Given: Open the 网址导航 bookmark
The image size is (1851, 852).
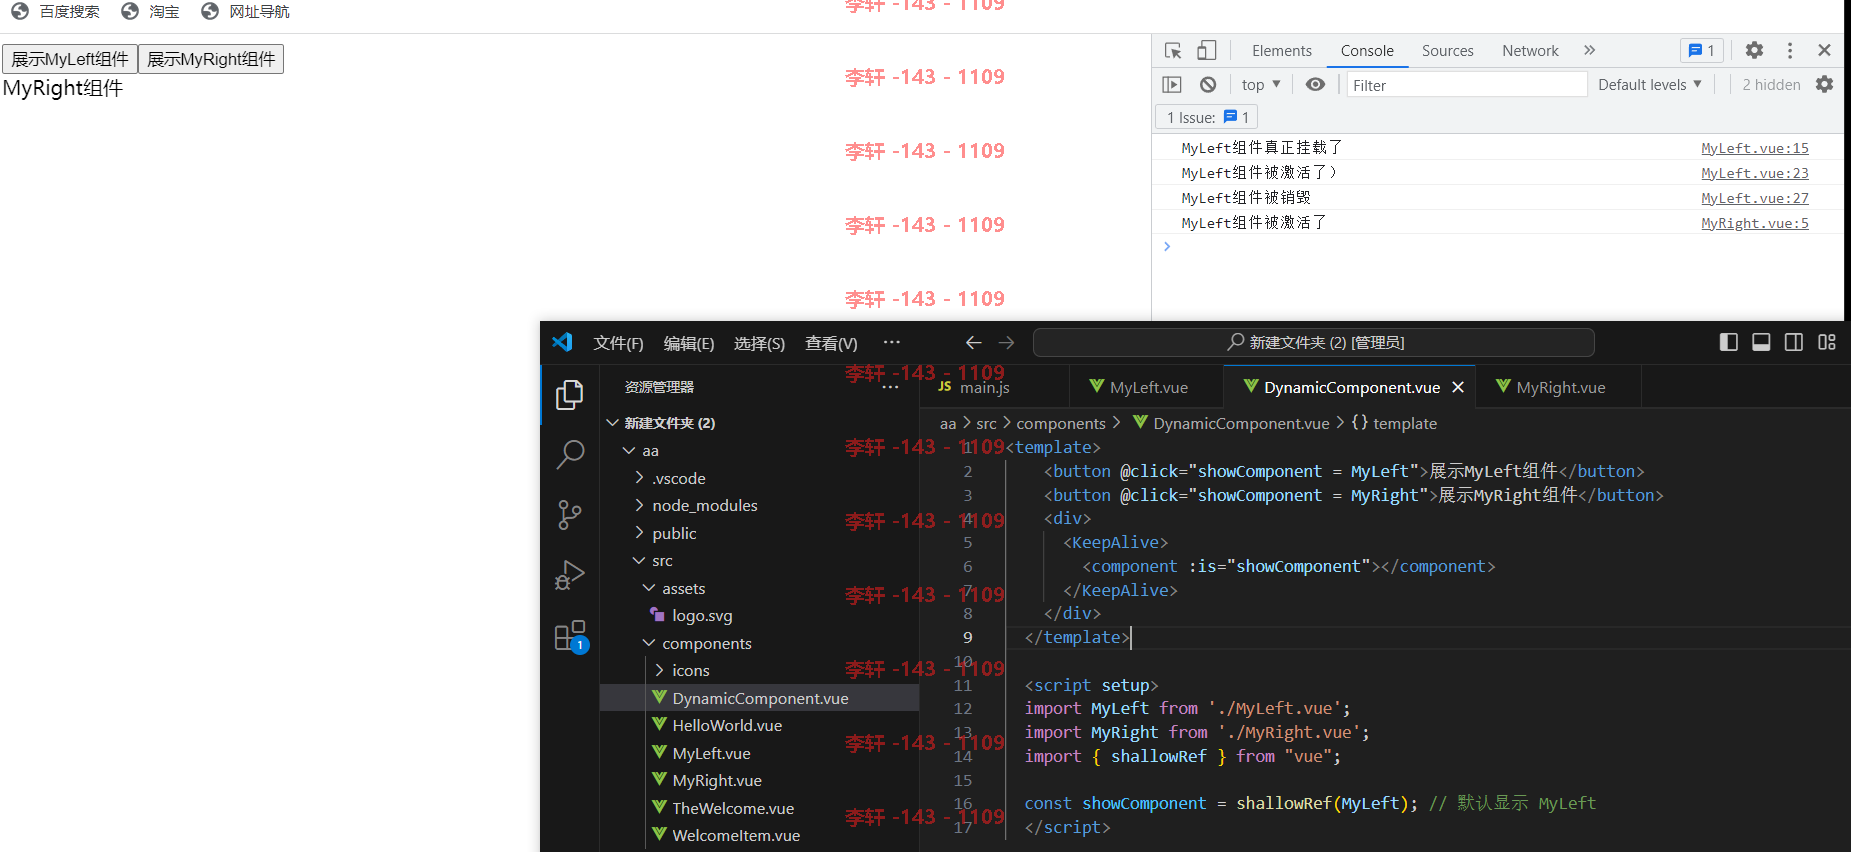Looking at the screenshot, I should point(246,11).
